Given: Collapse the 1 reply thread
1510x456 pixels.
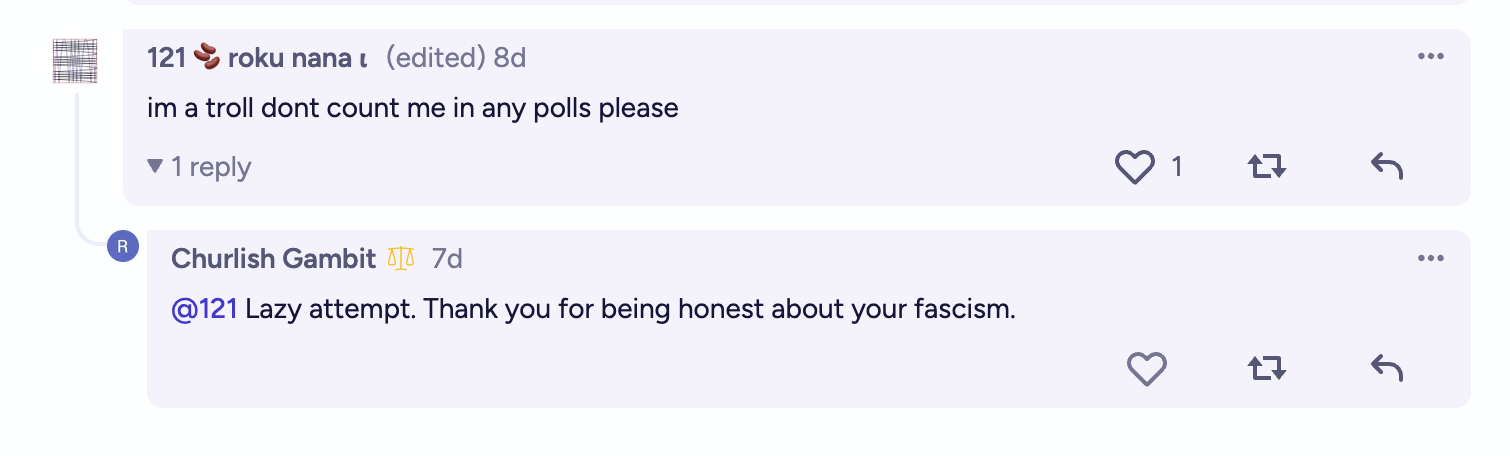Looking at the screenshot, I should pyautogui.click(x=199, y=167).
